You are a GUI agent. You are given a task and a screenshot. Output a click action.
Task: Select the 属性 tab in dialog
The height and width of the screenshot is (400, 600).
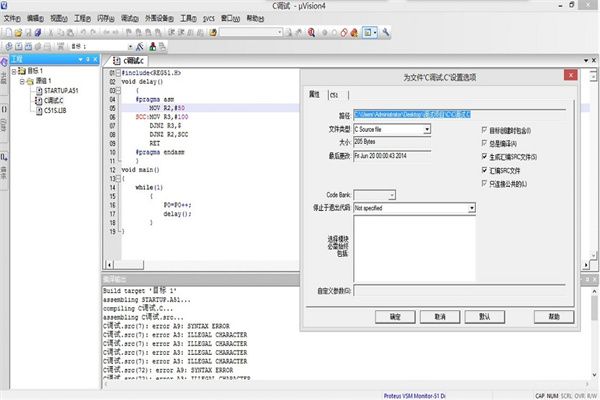[x=314, y=94]
